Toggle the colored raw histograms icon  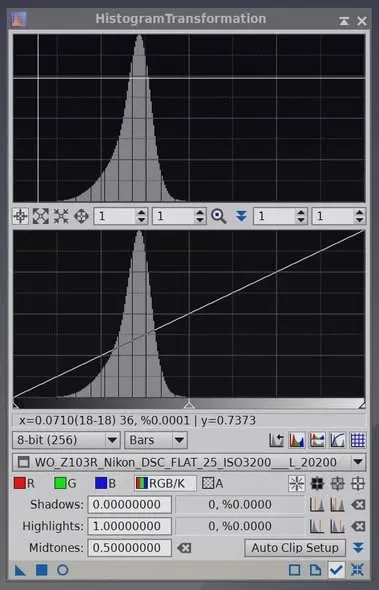click(x=297, y=440)
